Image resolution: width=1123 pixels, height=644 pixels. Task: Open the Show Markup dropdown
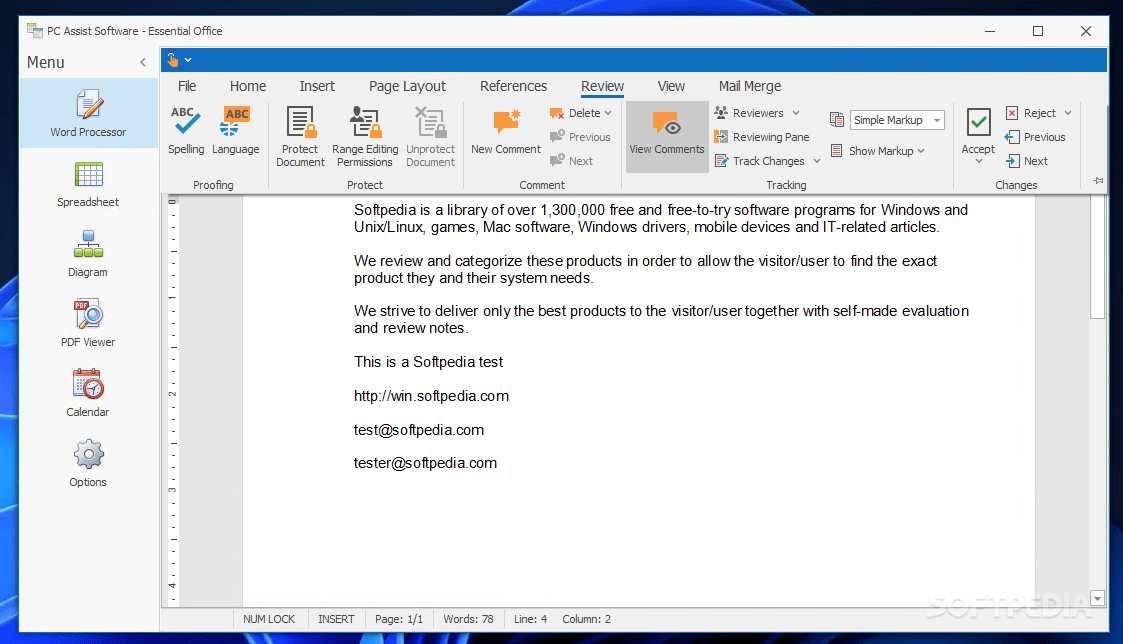pyautogui.click(x=878, y=150)
